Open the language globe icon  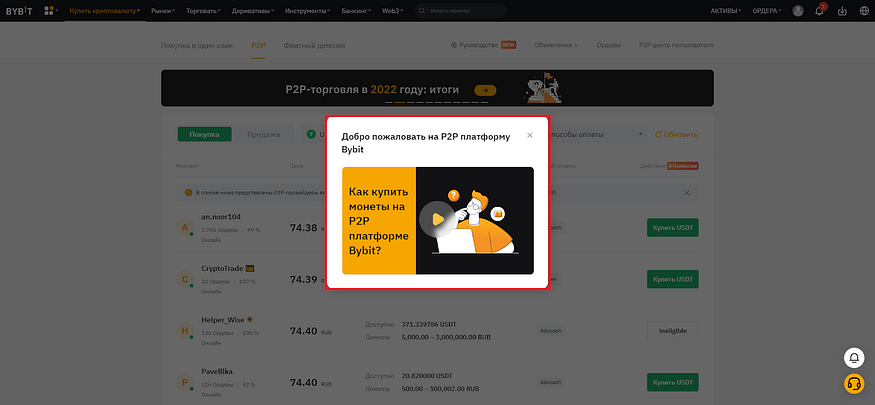coord(864,11)
